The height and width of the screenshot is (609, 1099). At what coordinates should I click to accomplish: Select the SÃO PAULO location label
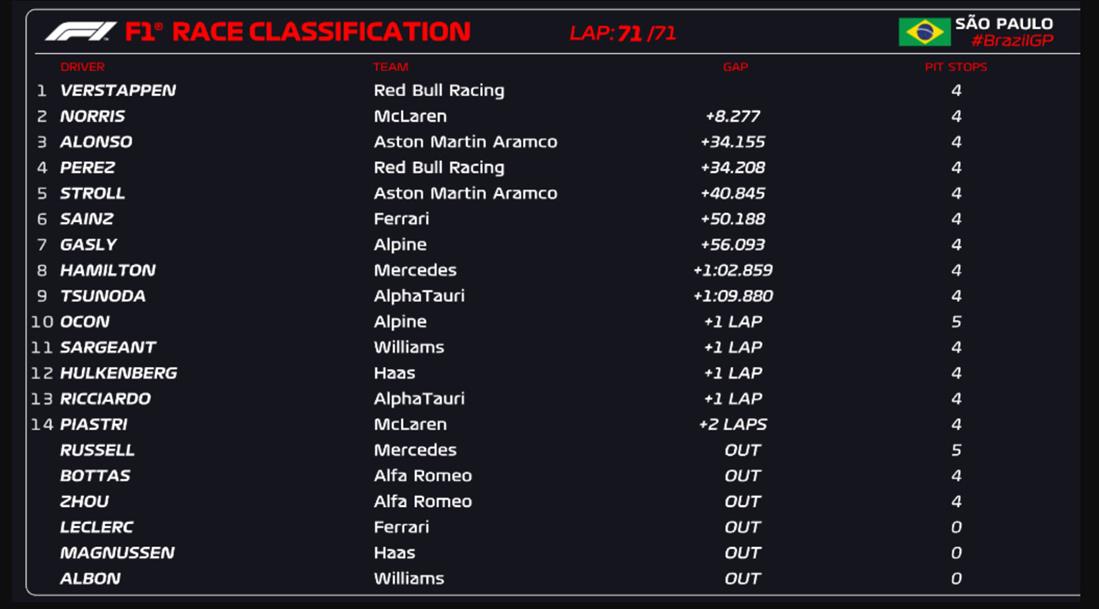pyautogui.click(x=1003, y=23)
